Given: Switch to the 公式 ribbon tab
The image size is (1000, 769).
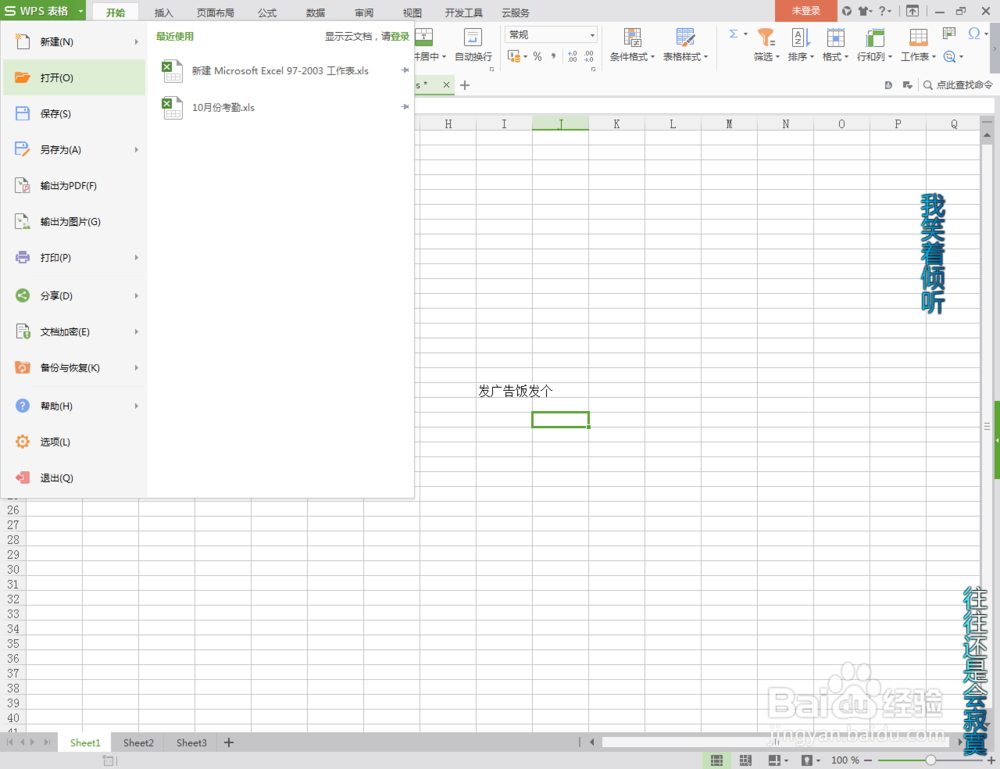Looking at the screenshot, I should click(267, 13).
